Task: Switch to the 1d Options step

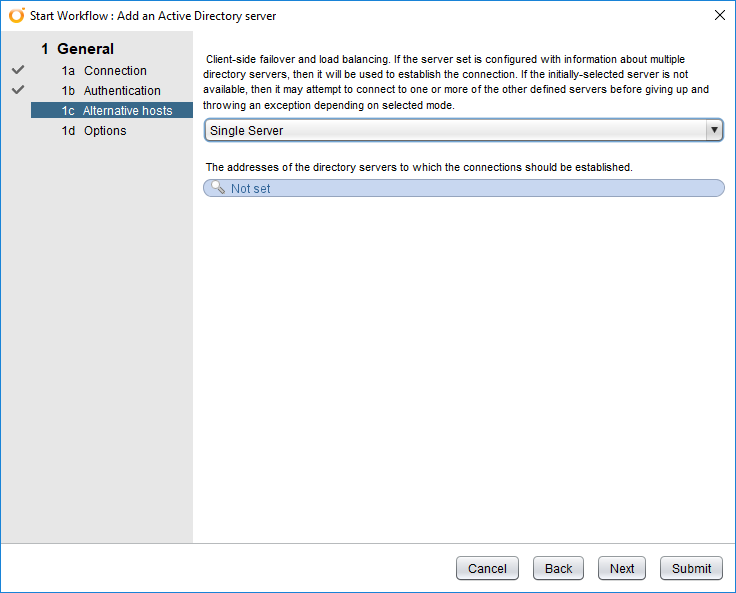Action: tap(94, 131)
